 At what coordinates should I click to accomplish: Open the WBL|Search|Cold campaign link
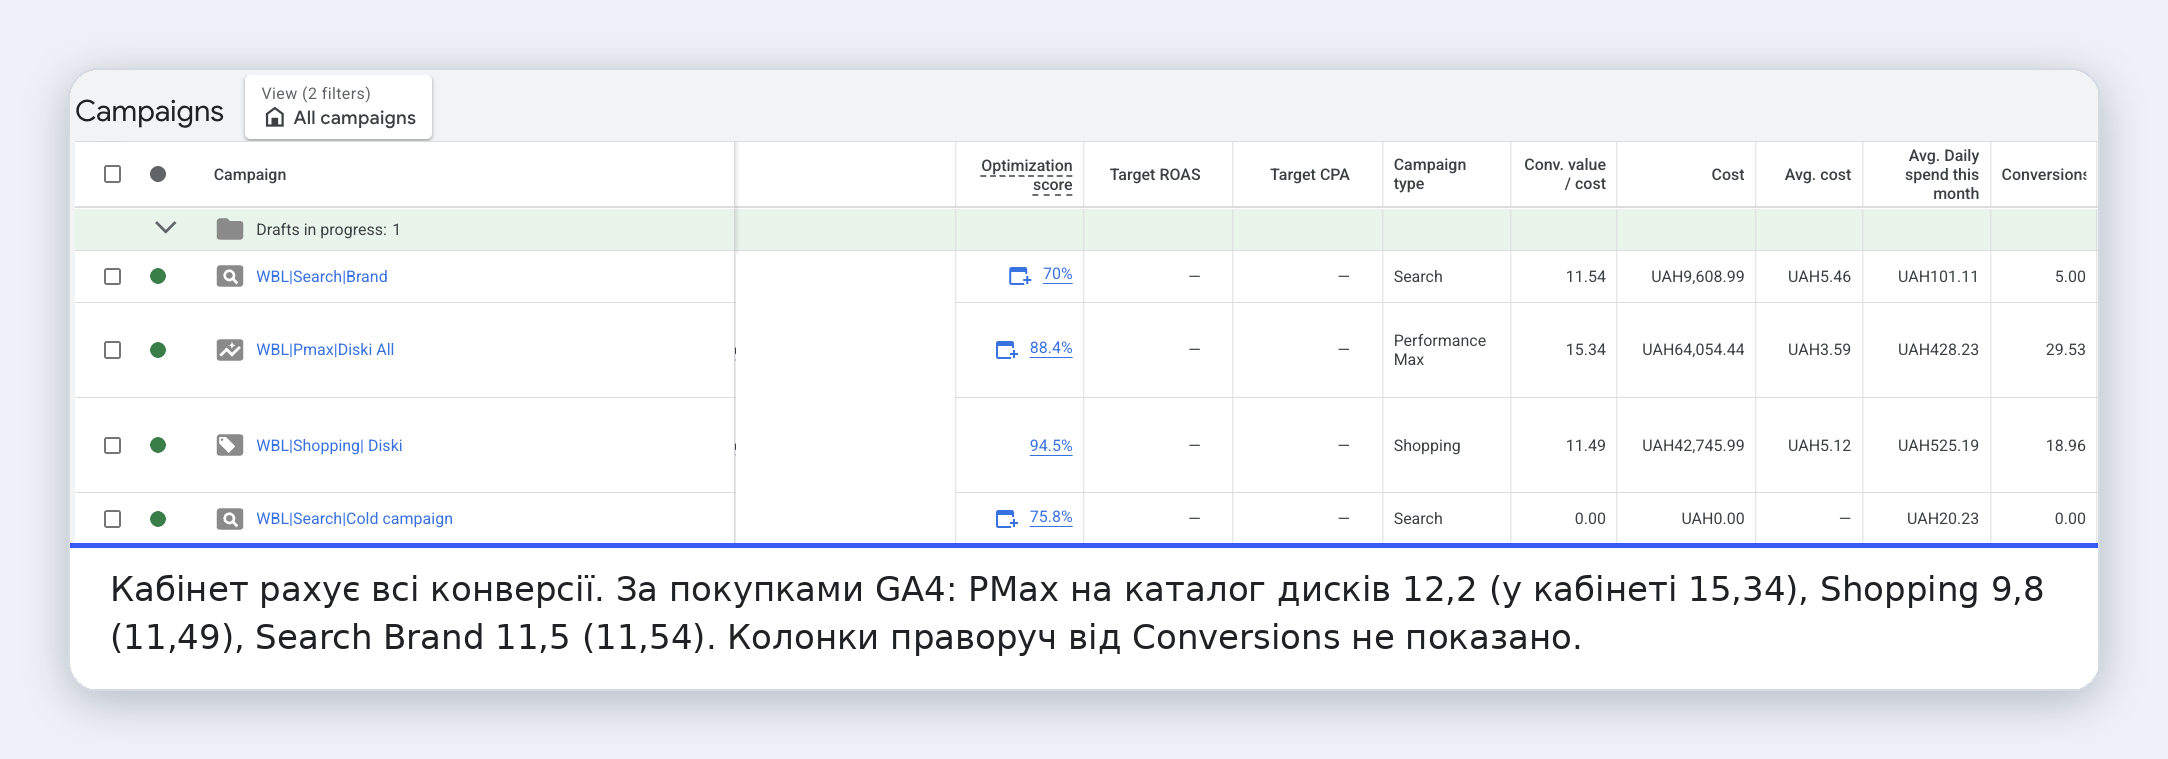coord(354,519)
